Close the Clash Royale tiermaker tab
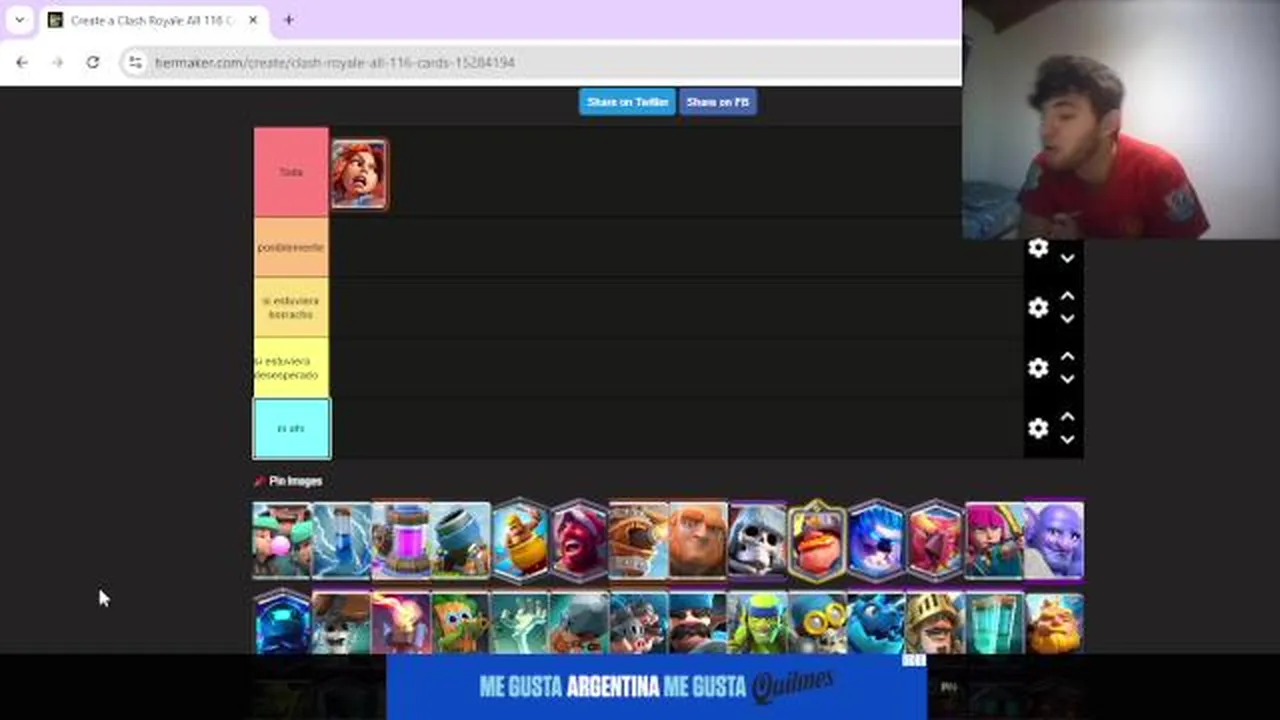The image size is (1280, 720). pos(254,20)
